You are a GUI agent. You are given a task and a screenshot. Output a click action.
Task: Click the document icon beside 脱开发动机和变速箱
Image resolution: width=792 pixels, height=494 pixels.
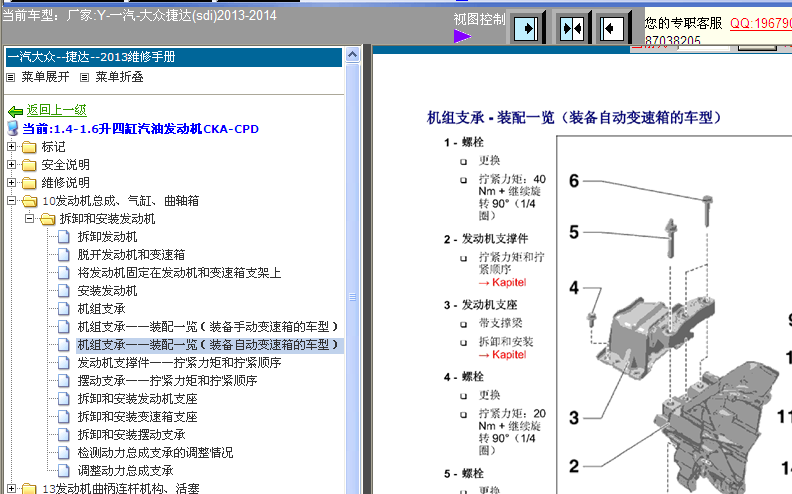tap(64, 255)
